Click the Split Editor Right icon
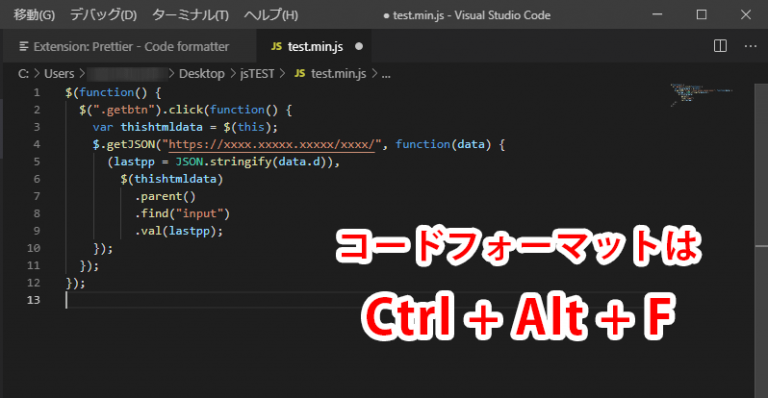The image size is (768, 398). (x=720, y=46)
